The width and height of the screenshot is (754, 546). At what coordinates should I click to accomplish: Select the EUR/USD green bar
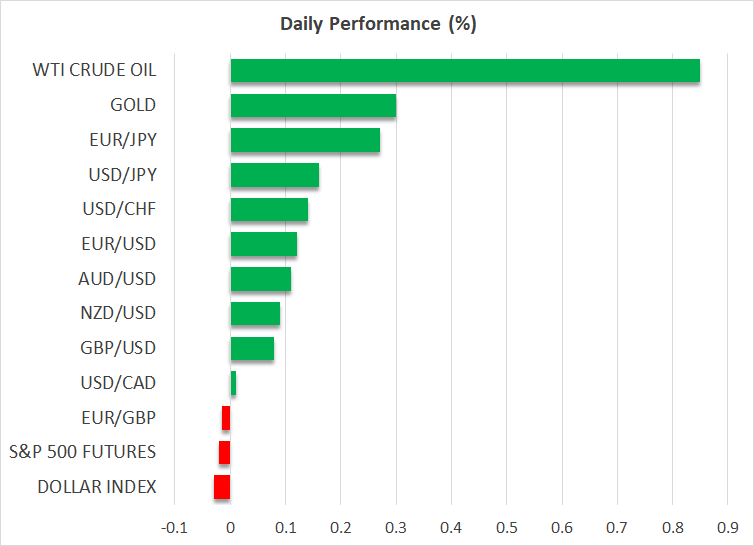[264, 244]
